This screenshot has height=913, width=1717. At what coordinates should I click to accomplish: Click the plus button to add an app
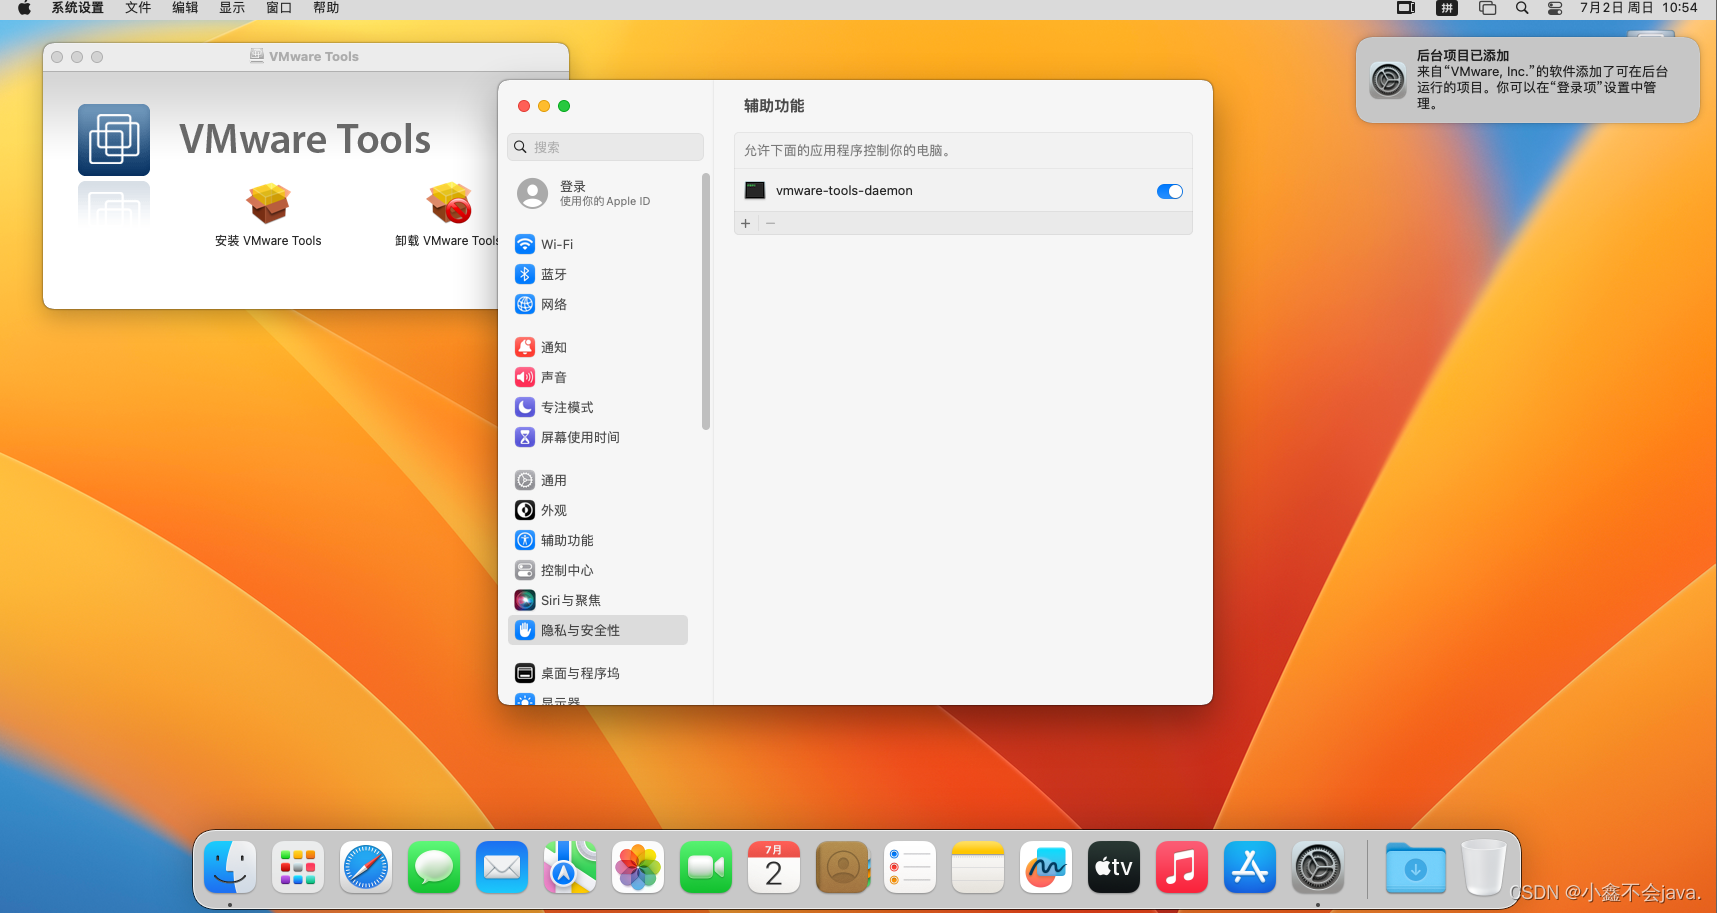point(745,223)
